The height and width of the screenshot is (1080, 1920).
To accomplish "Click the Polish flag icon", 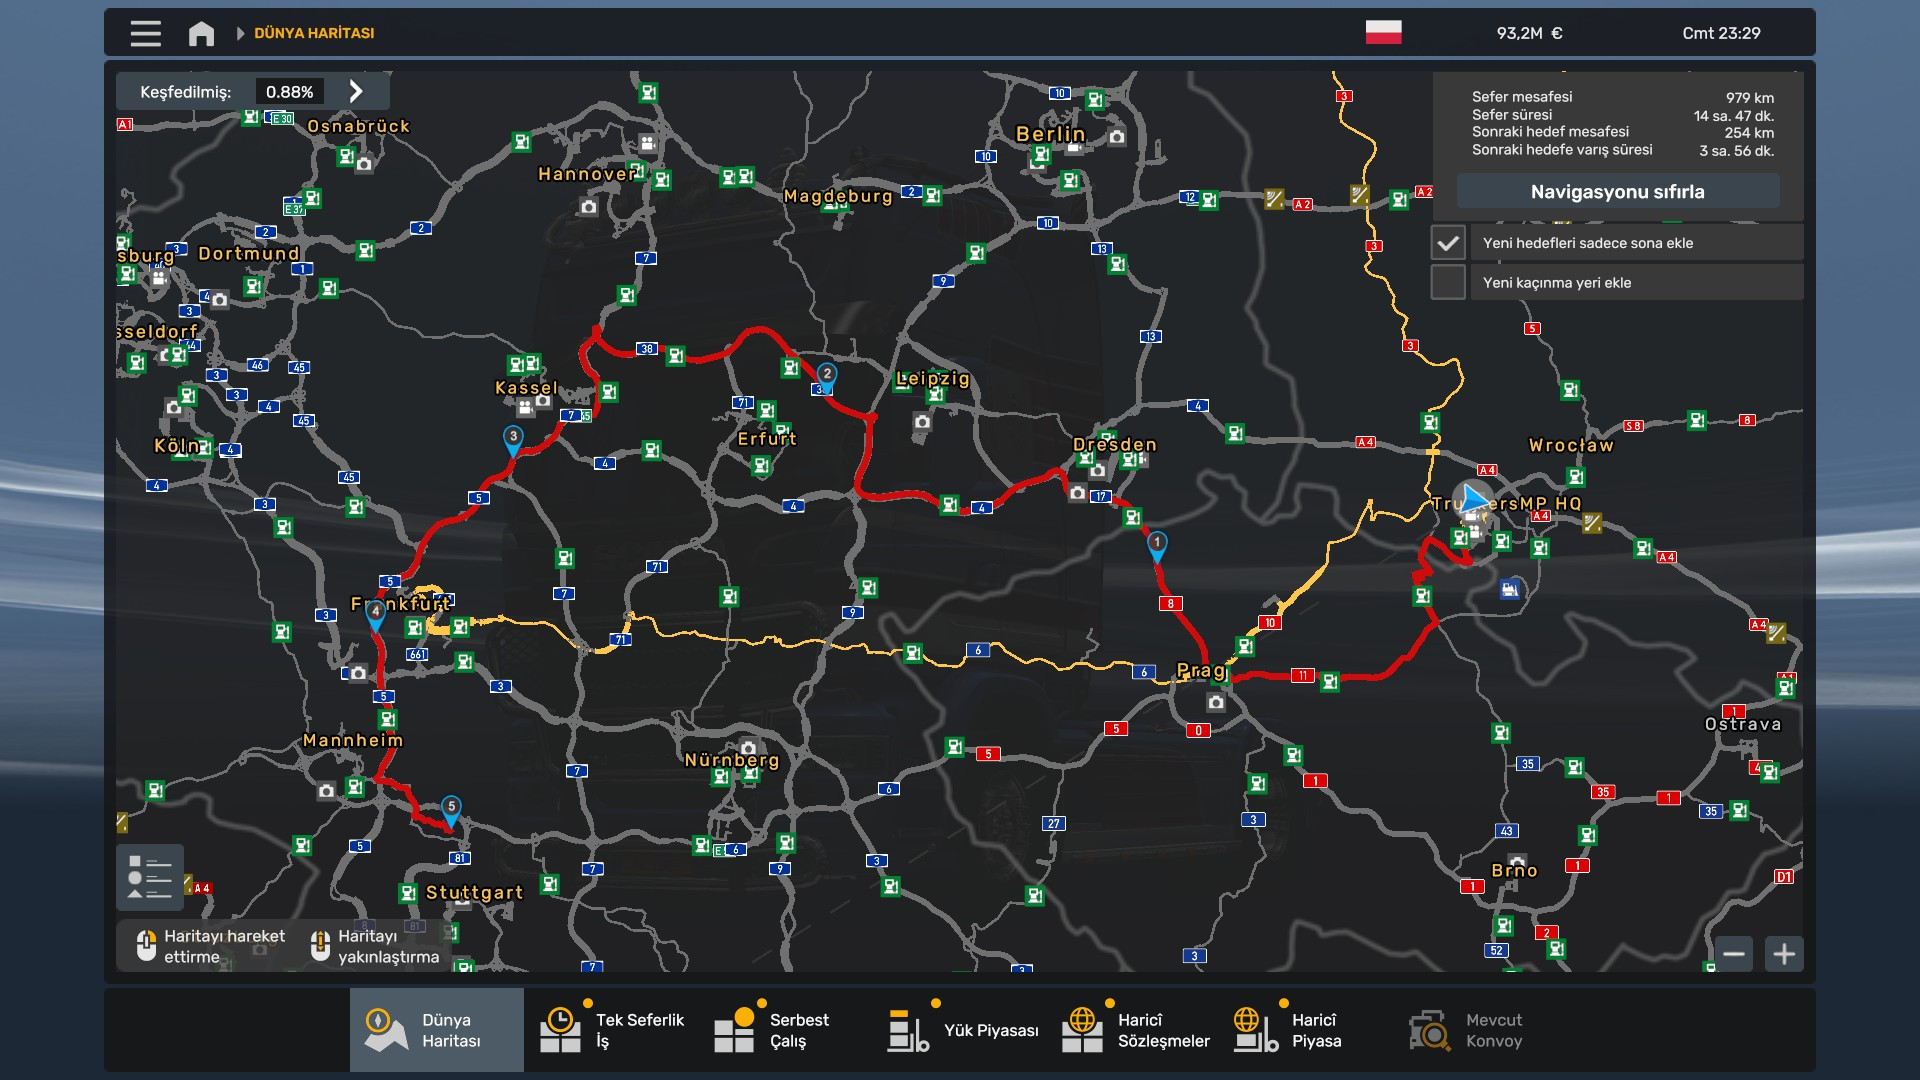I will click(x=1383, y=33).
